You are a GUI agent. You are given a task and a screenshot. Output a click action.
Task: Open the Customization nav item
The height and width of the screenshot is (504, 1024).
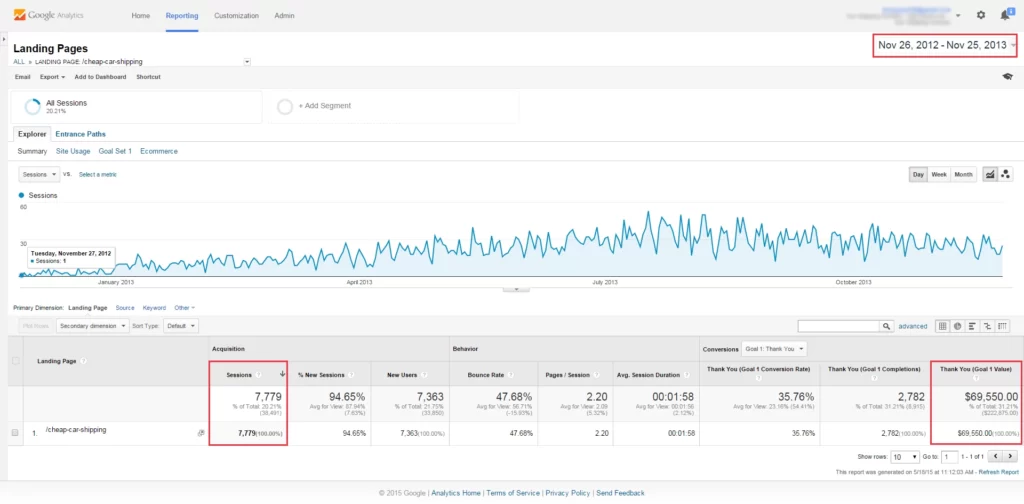236,15
